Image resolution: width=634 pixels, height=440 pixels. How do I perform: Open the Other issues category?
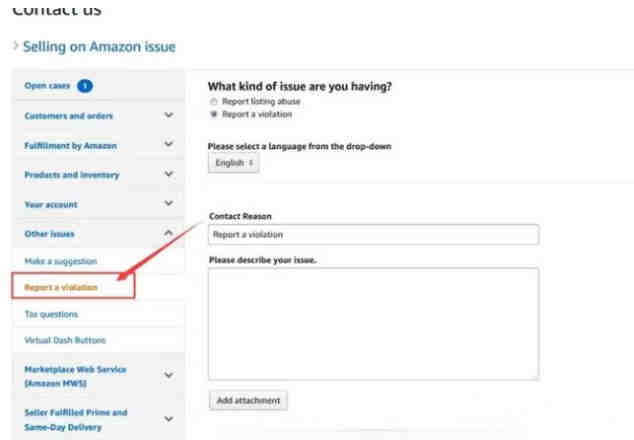pos(49,234)
